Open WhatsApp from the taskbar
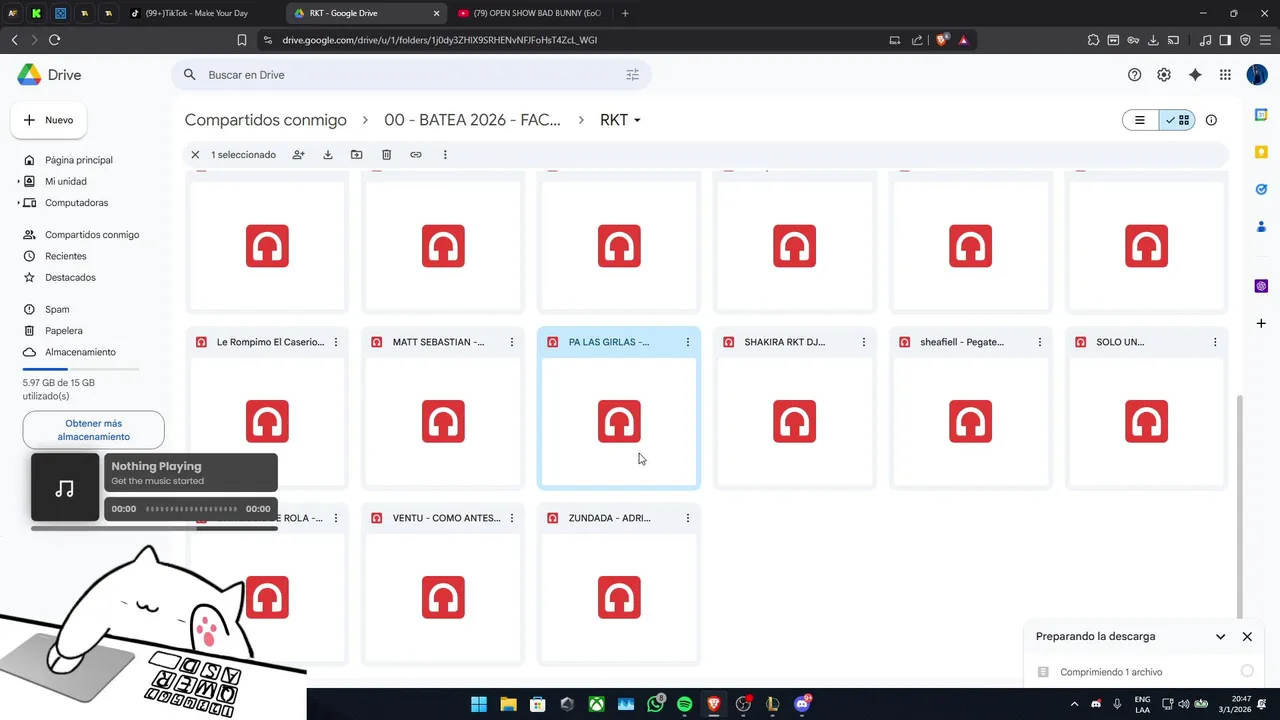1280x720 pixels. click(655, 704)
